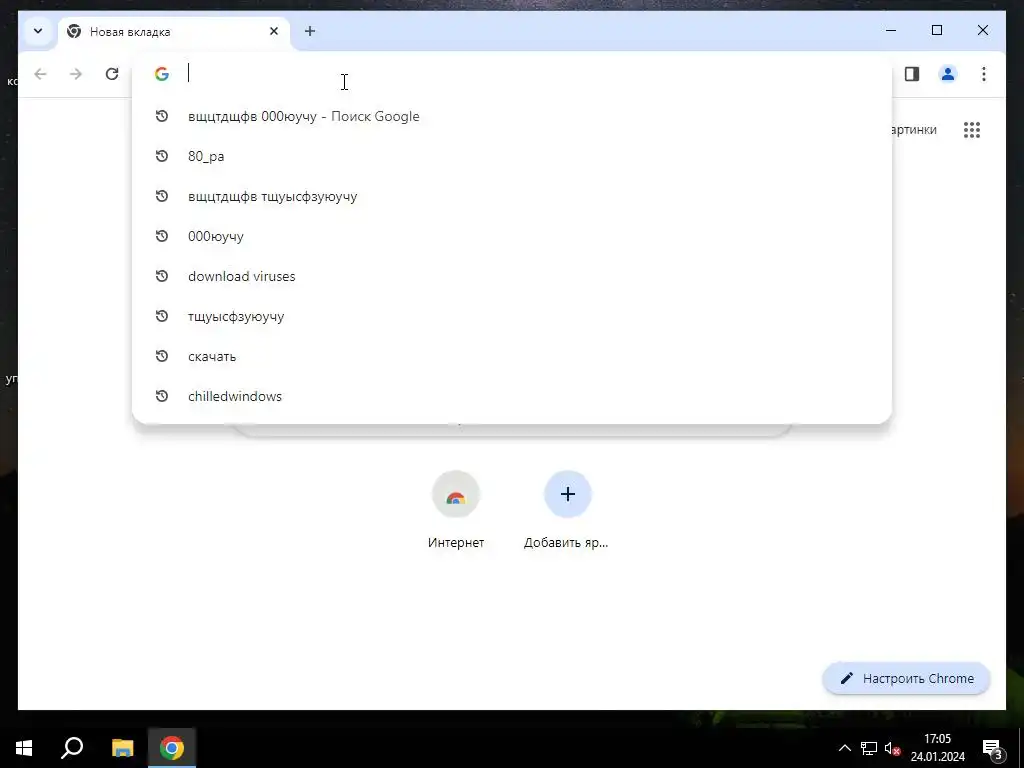1024x768 pixels.
Task: Open Chrome three-dot menu
Action: (984, 74)
